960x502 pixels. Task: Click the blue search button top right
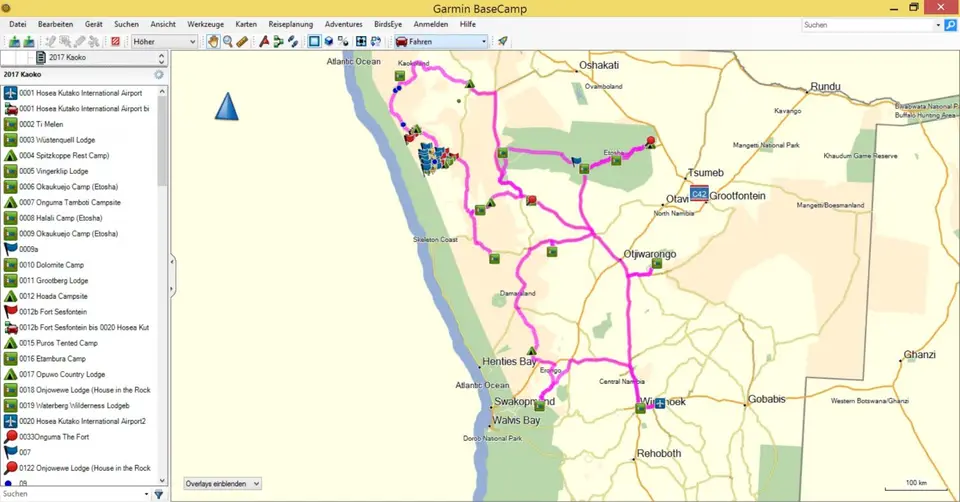coord(950,24)
